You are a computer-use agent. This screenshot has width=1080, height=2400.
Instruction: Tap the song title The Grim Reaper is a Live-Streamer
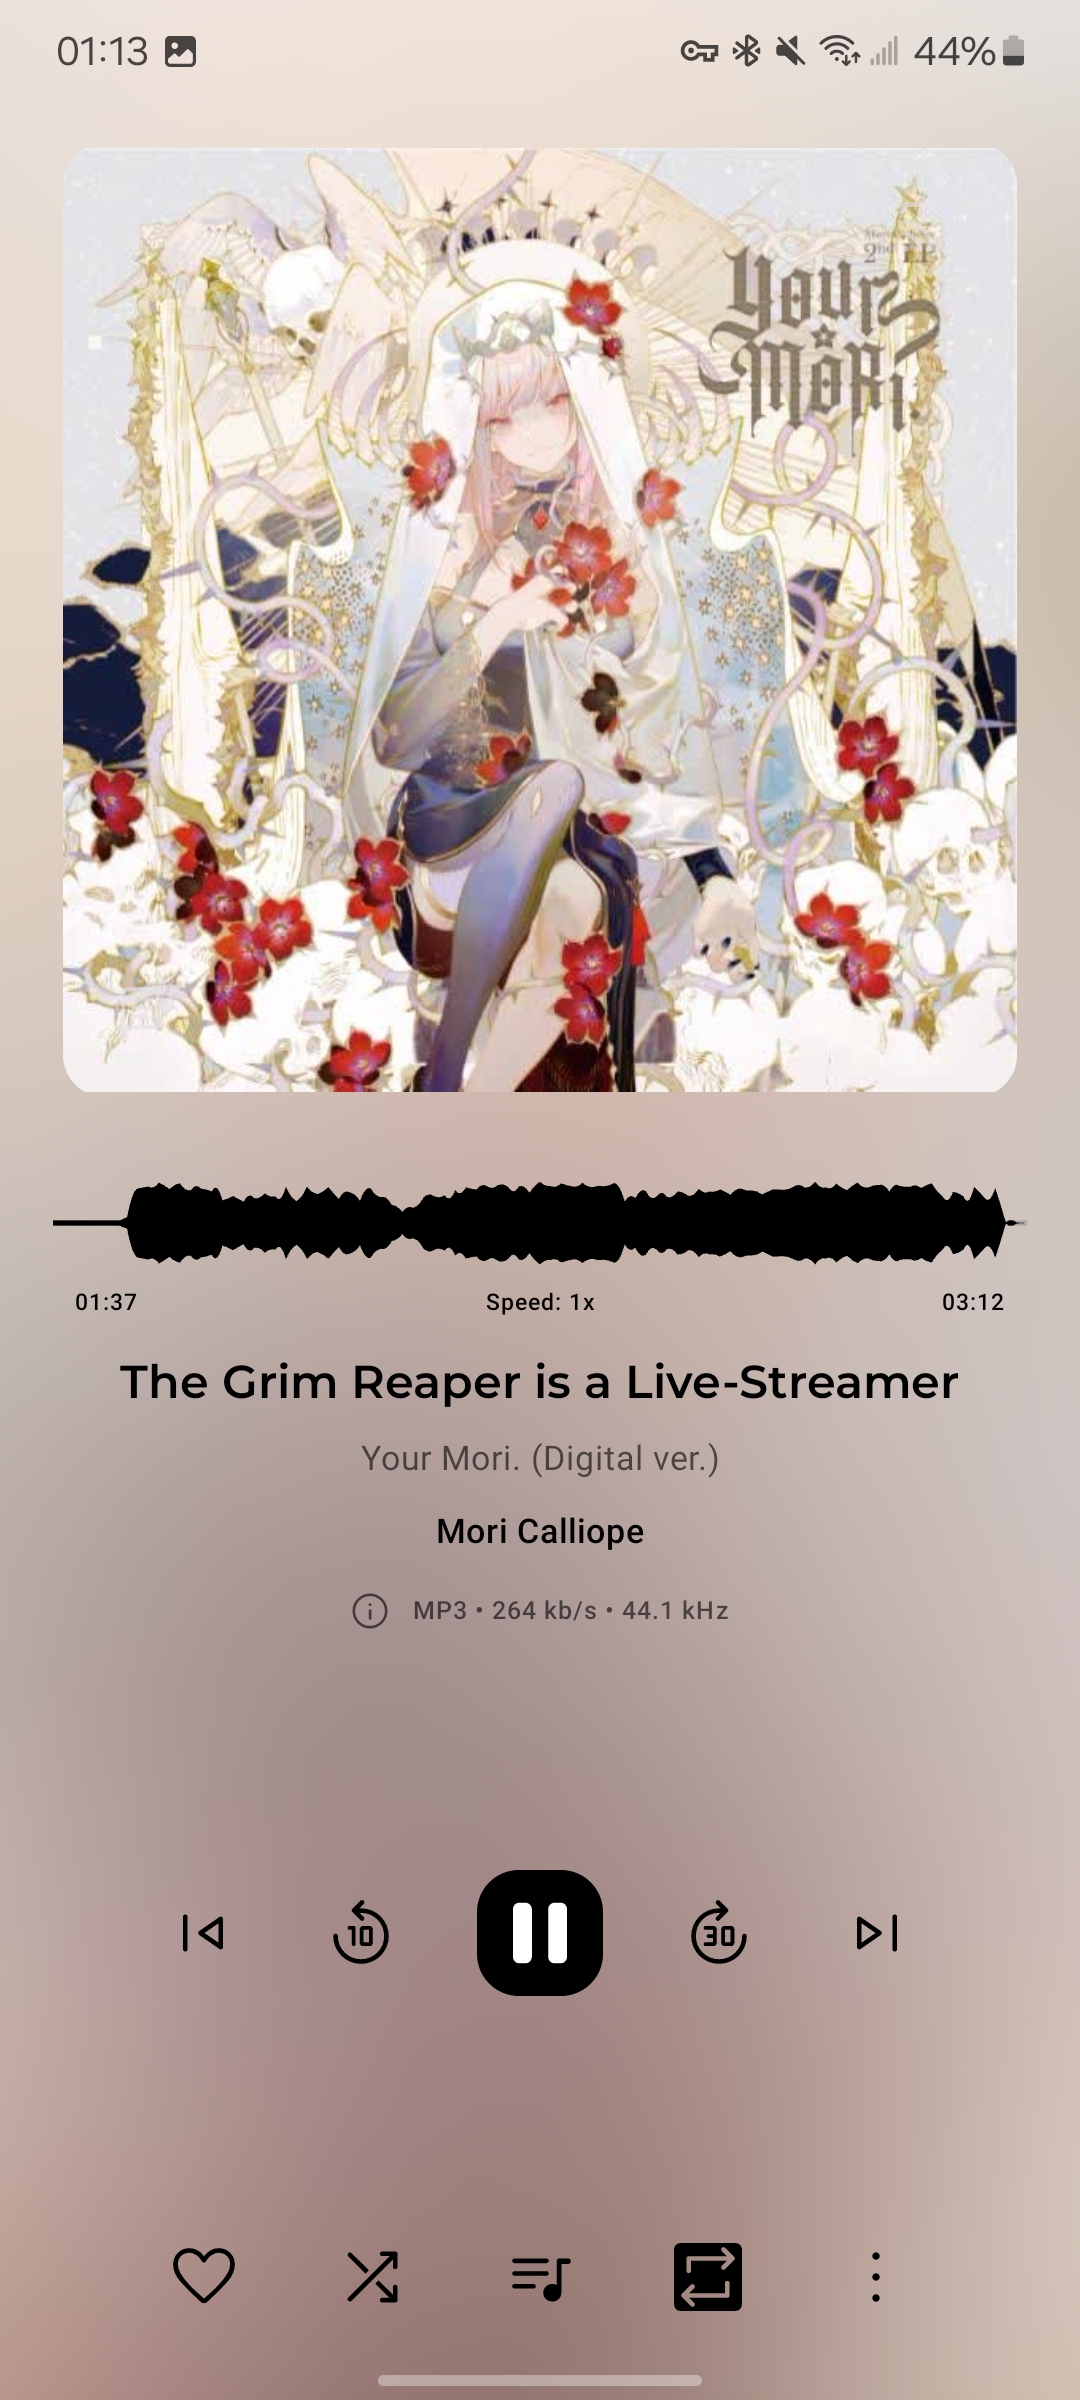tap(540, 1382)
